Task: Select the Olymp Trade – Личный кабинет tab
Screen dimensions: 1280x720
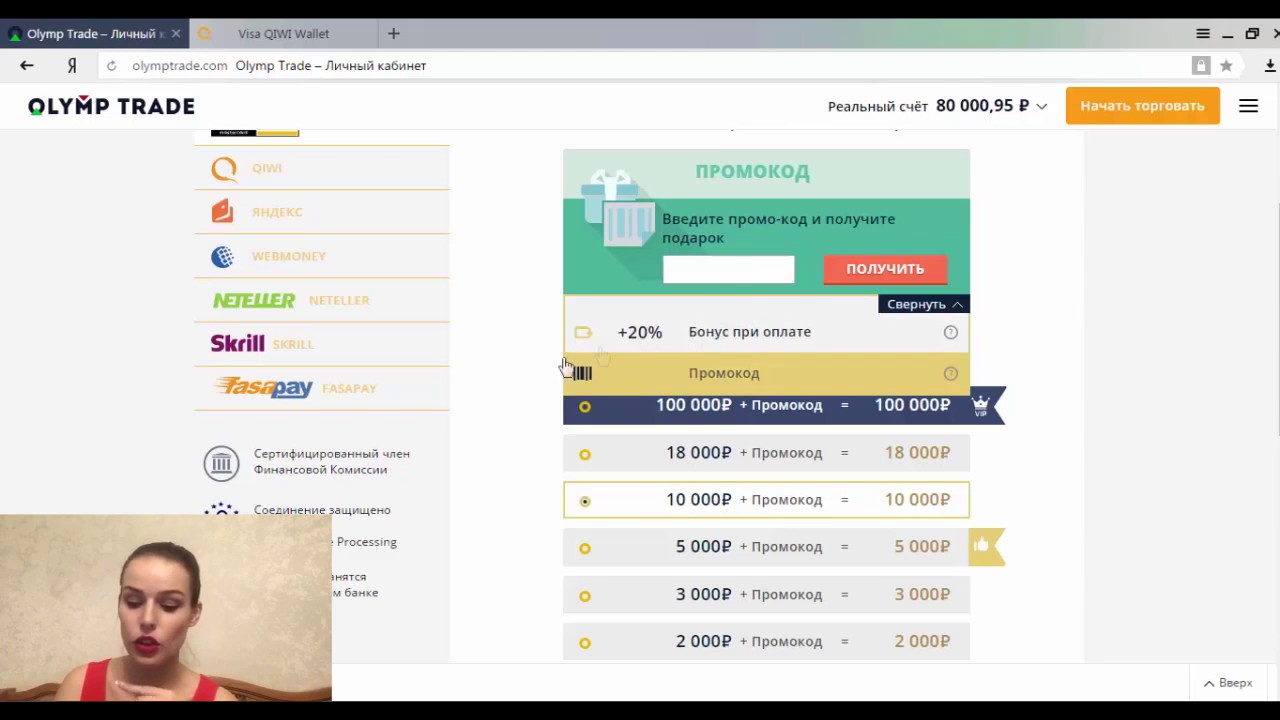Action: tap(94, 34)
